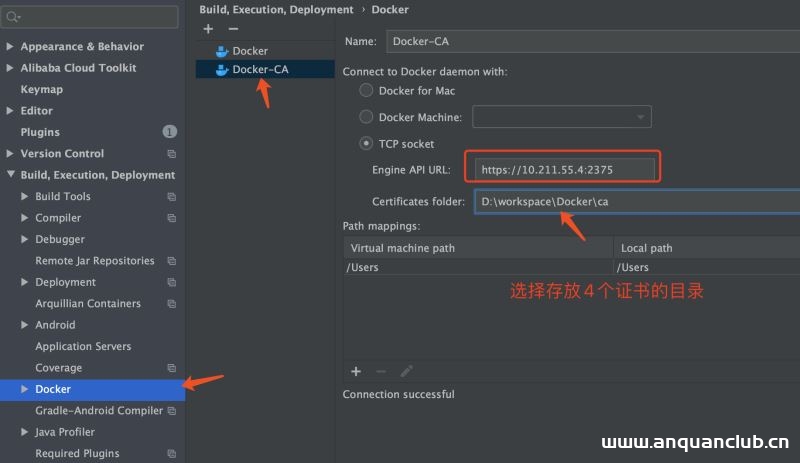
Task: Collapse Build, Execution, Deployment section
Action: tap(11, 175)
